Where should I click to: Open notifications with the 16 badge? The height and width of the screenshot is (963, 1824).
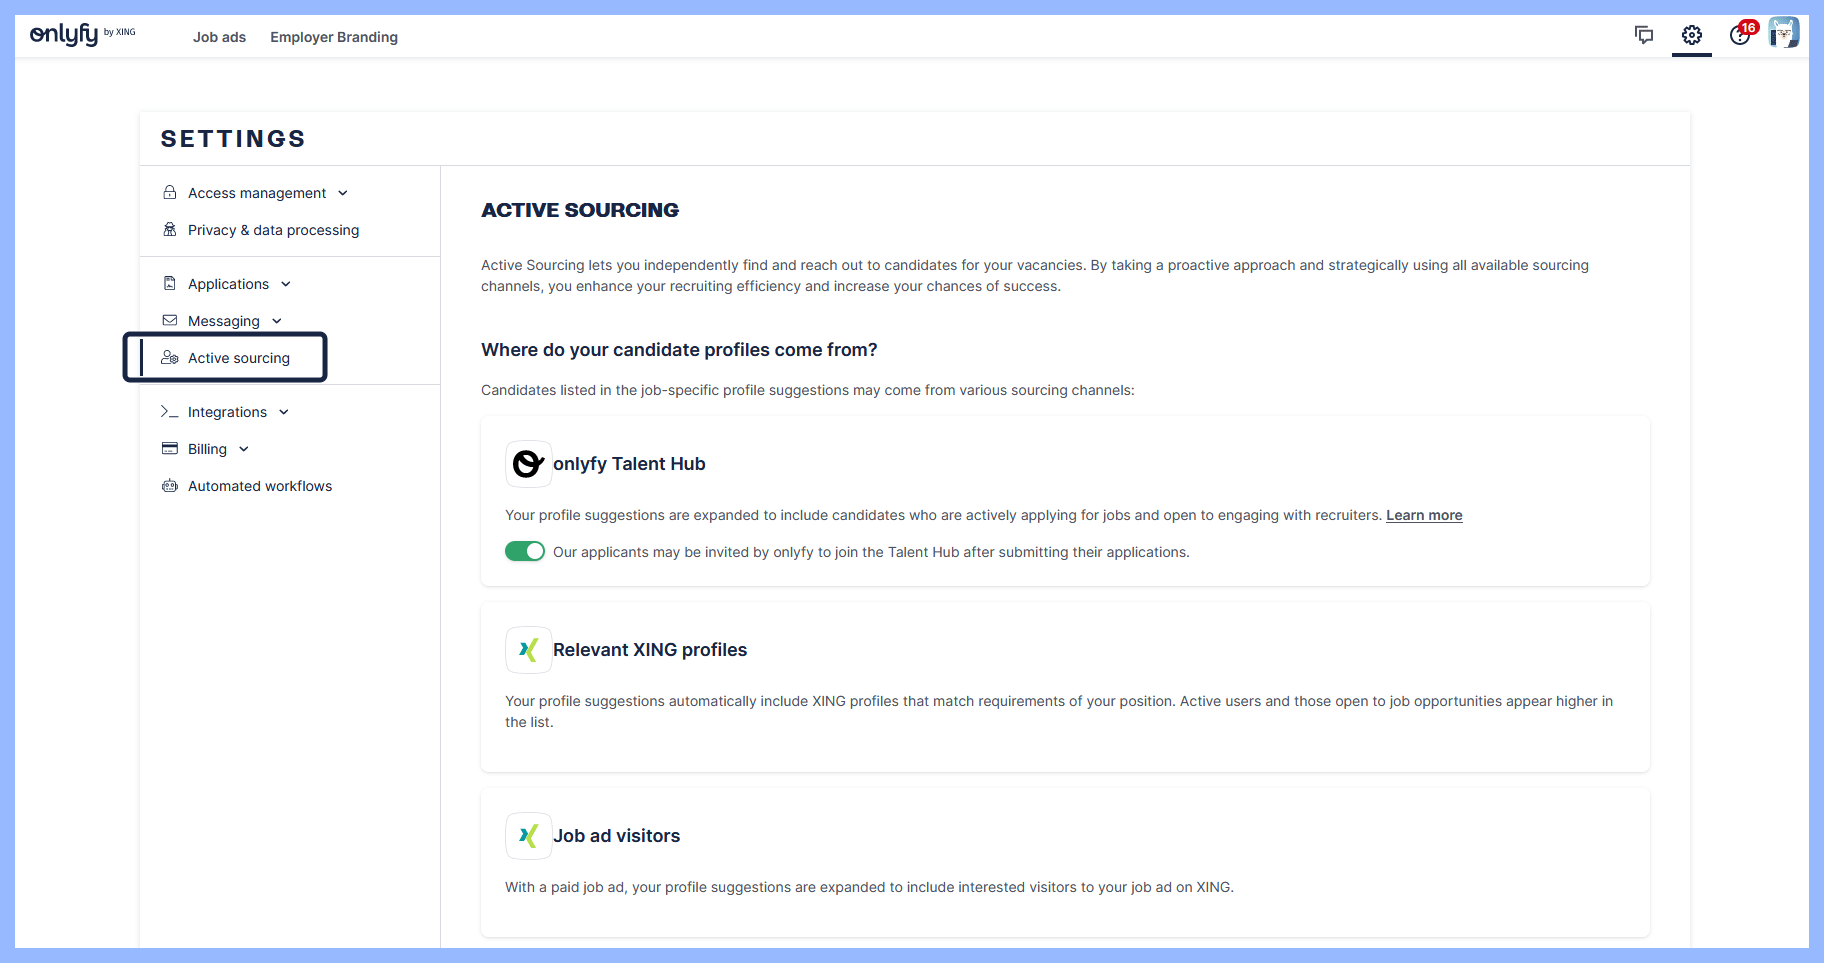1740,35
